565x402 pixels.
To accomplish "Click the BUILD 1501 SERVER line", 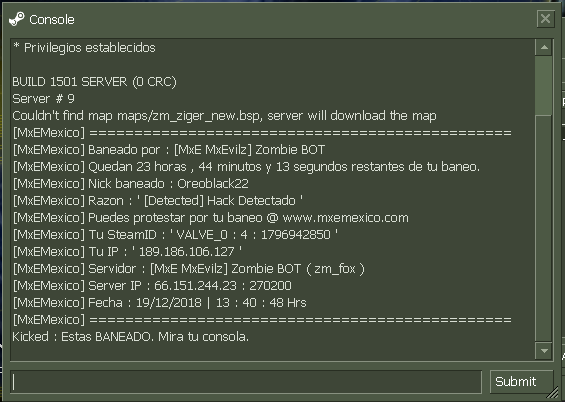I will pos(94,82).
